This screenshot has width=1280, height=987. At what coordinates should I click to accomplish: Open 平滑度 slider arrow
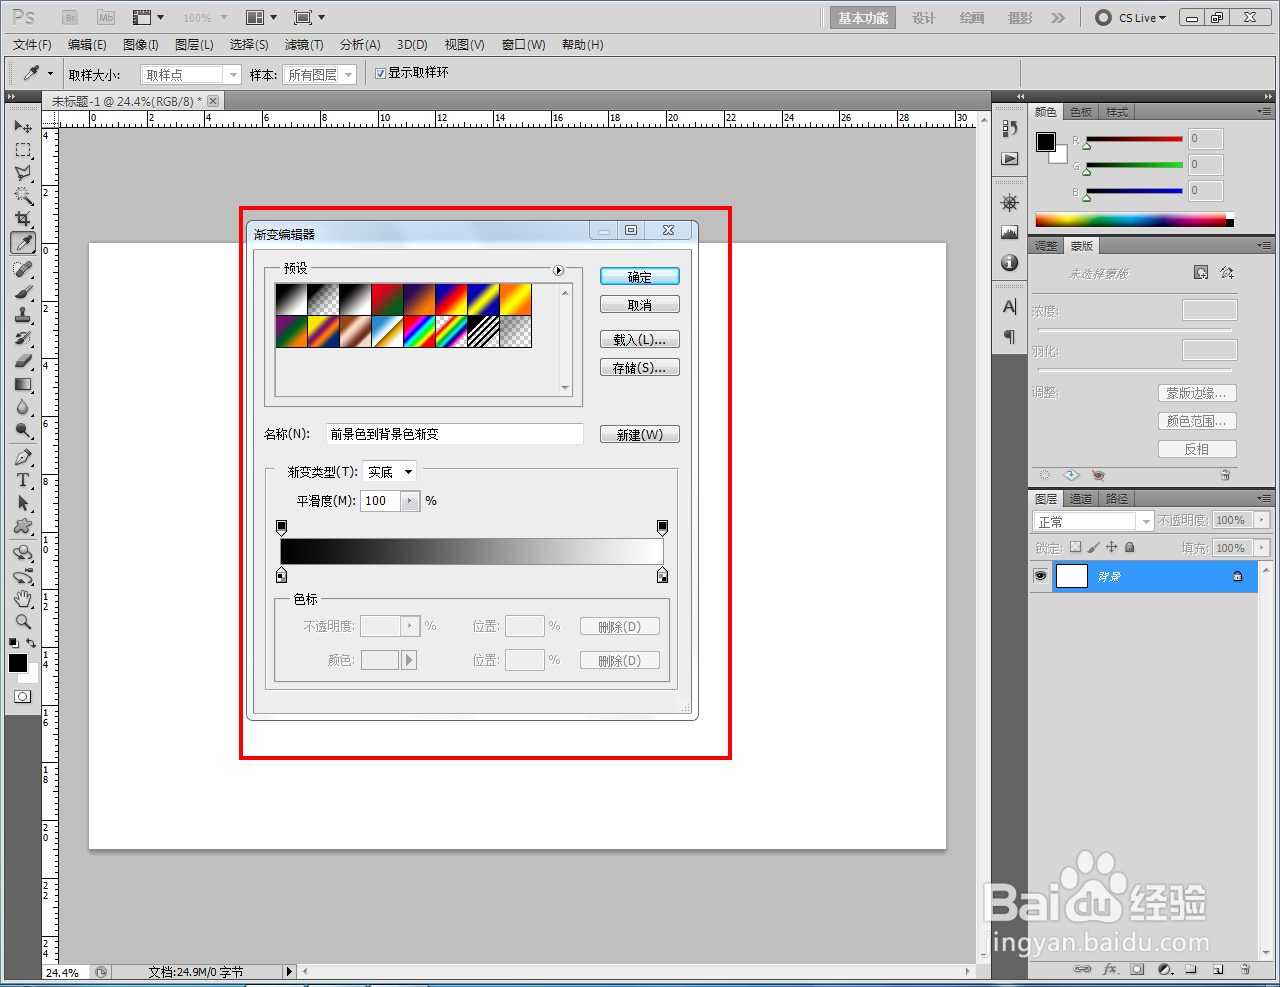tap(410, 501)
